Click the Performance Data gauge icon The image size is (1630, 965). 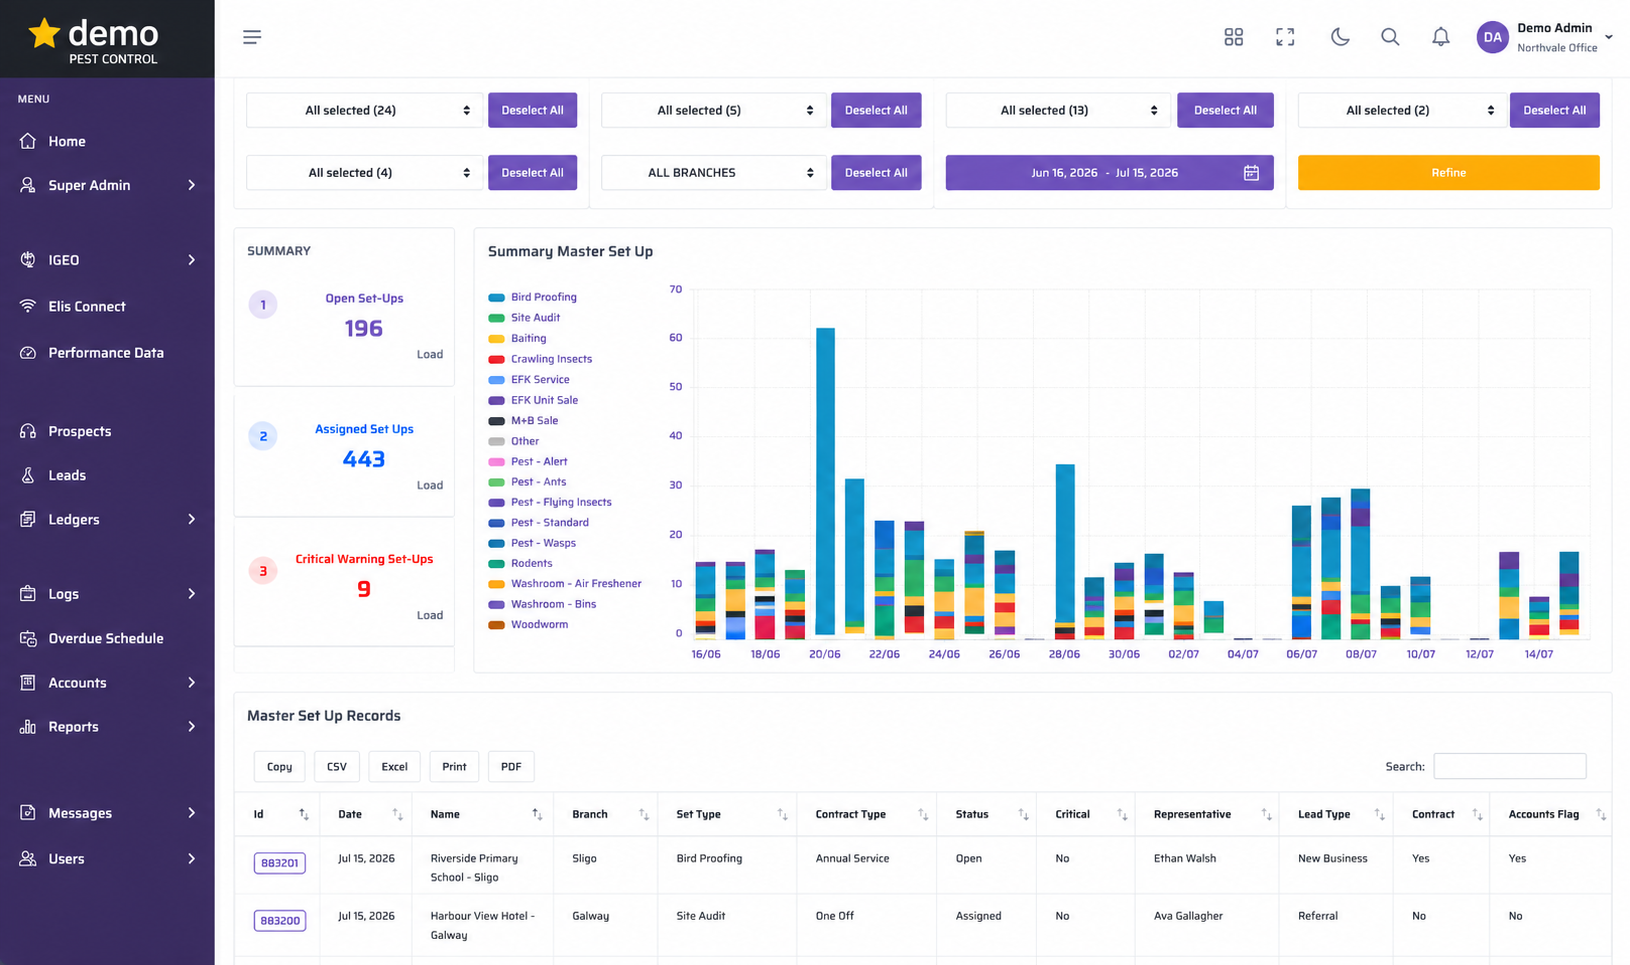coord(28,353)
